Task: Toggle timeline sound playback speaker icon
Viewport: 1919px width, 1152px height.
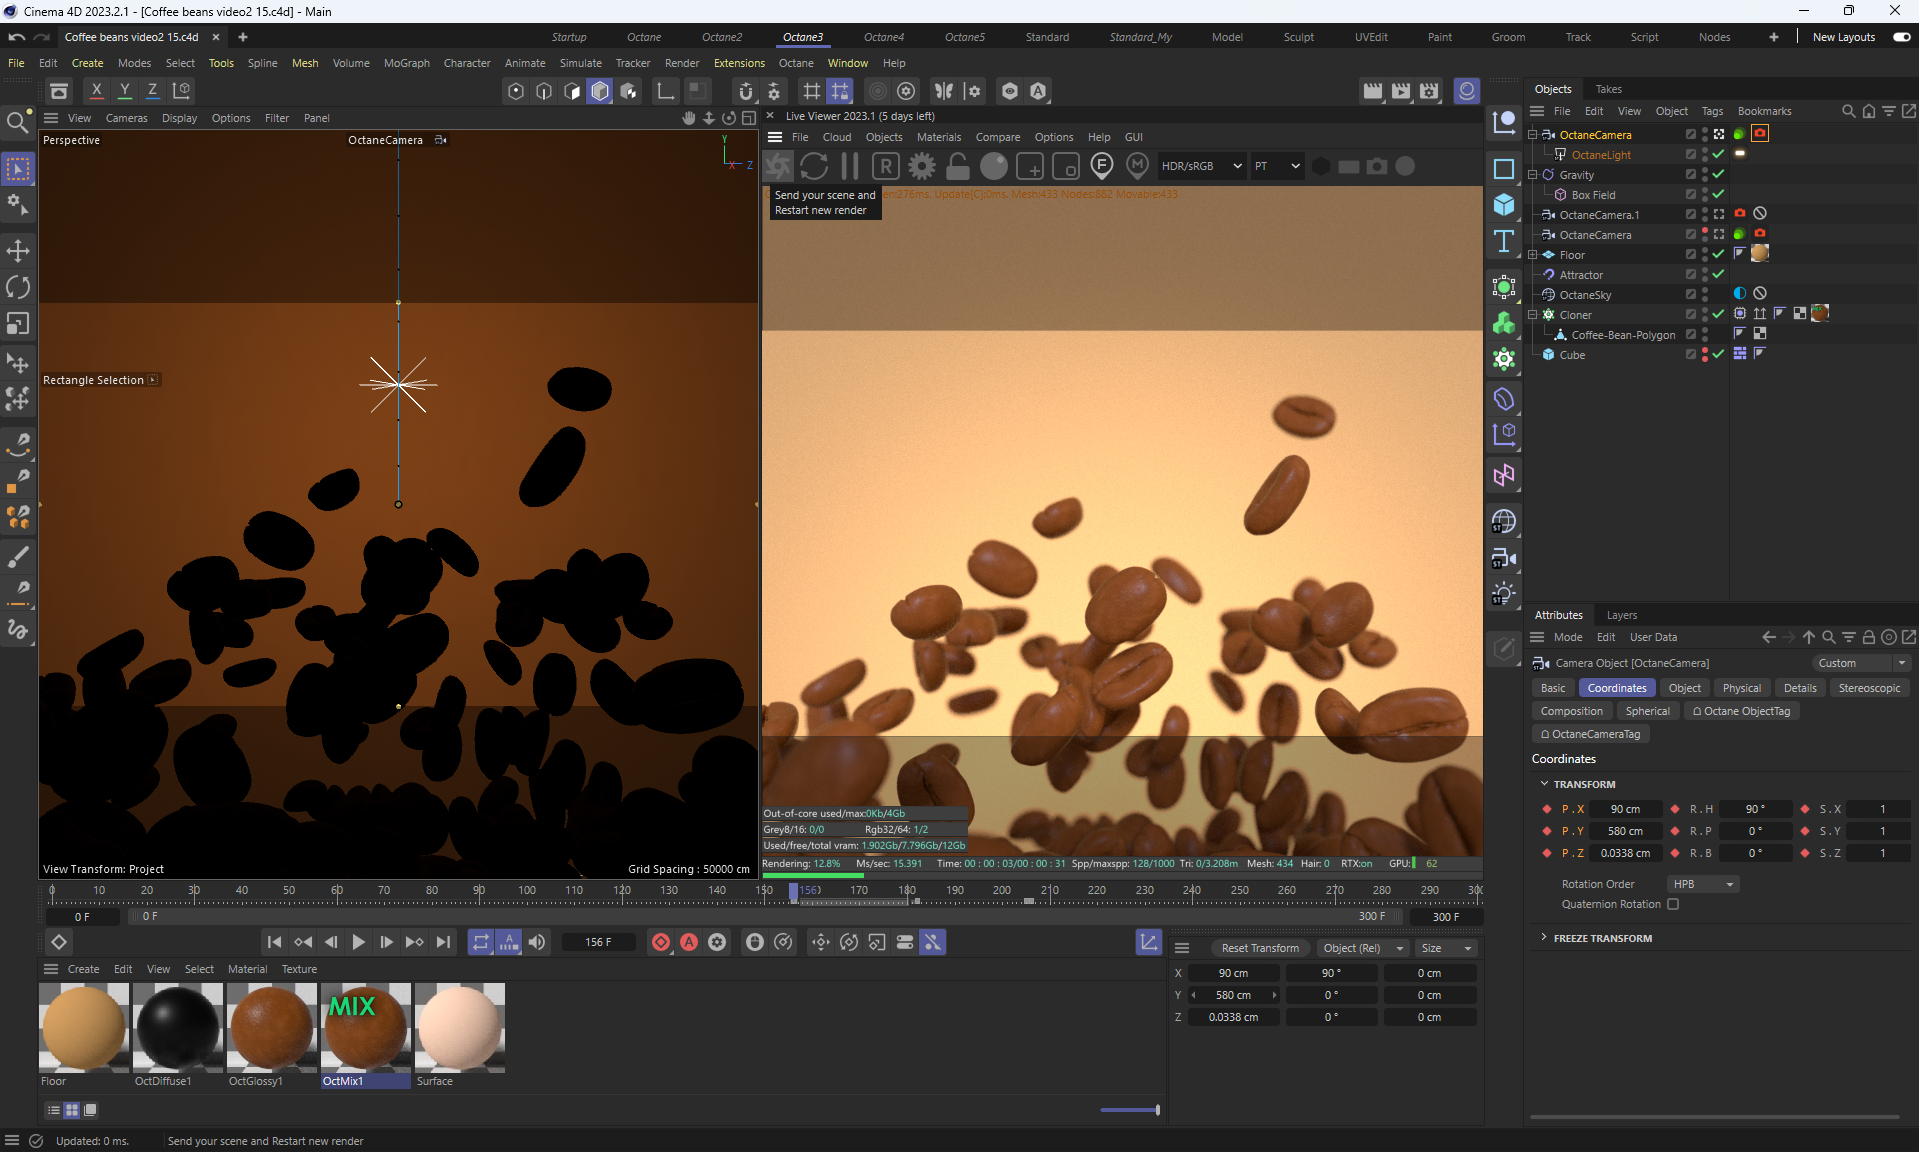Action: tap(537, 942)
